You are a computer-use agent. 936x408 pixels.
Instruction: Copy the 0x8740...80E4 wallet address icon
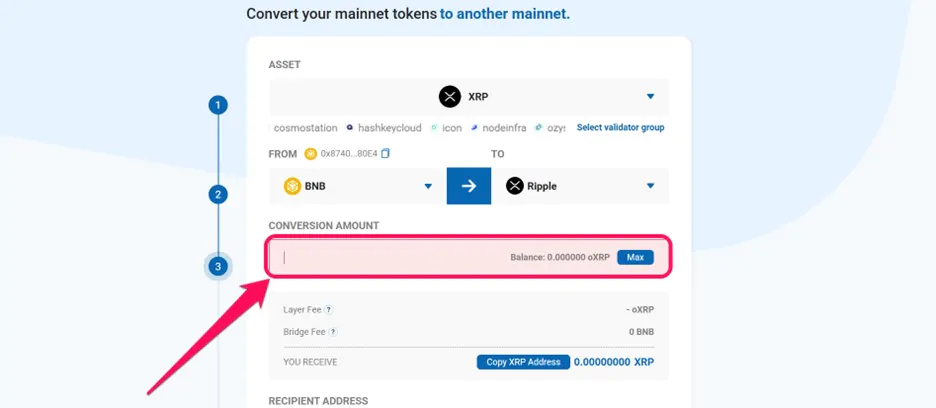click(x=385, y=154)
